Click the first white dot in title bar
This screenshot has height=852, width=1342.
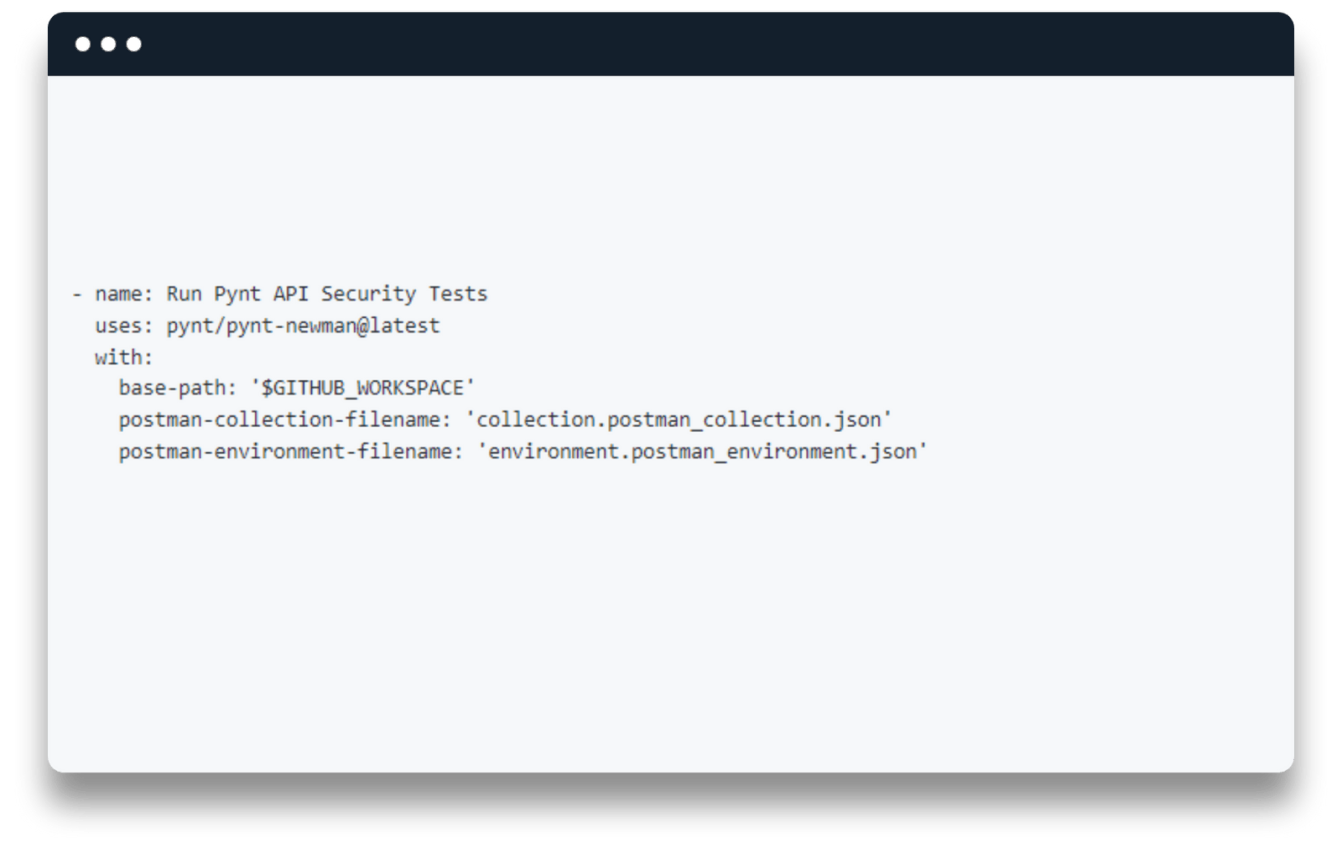tap(82, 44)
